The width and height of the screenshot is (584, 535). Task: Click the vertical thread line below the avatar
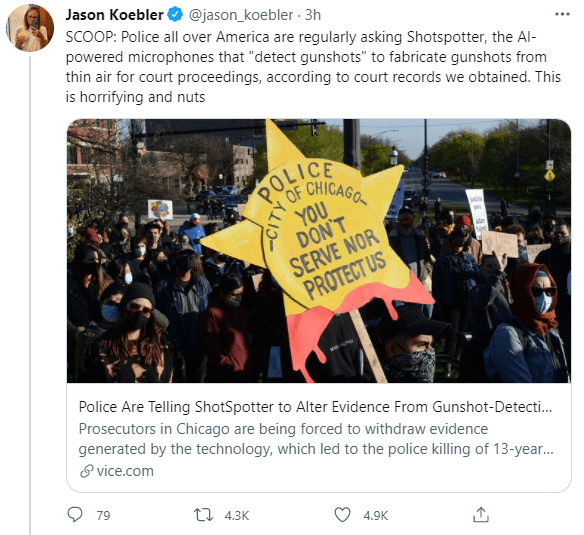[30, 295]
